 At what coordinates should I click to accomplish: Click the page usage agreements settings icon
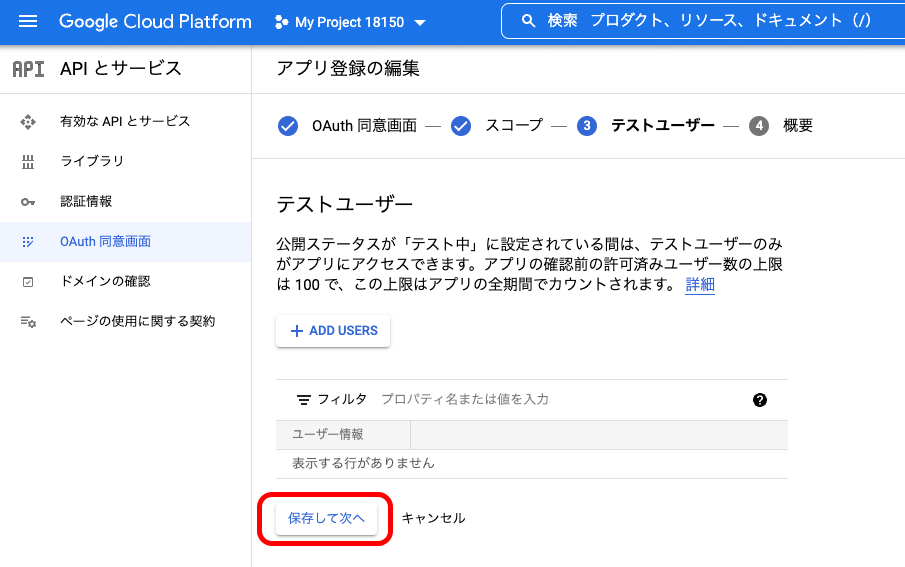(28, 322)
